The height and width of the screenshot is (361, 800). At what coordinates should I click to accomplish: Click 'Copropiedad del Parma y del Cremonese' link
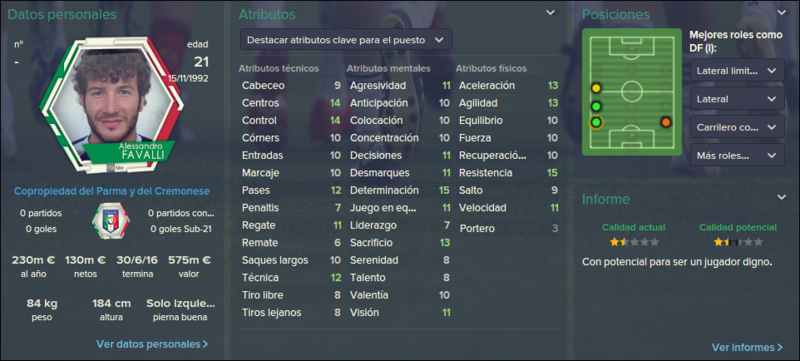click(x=112, y=191)
